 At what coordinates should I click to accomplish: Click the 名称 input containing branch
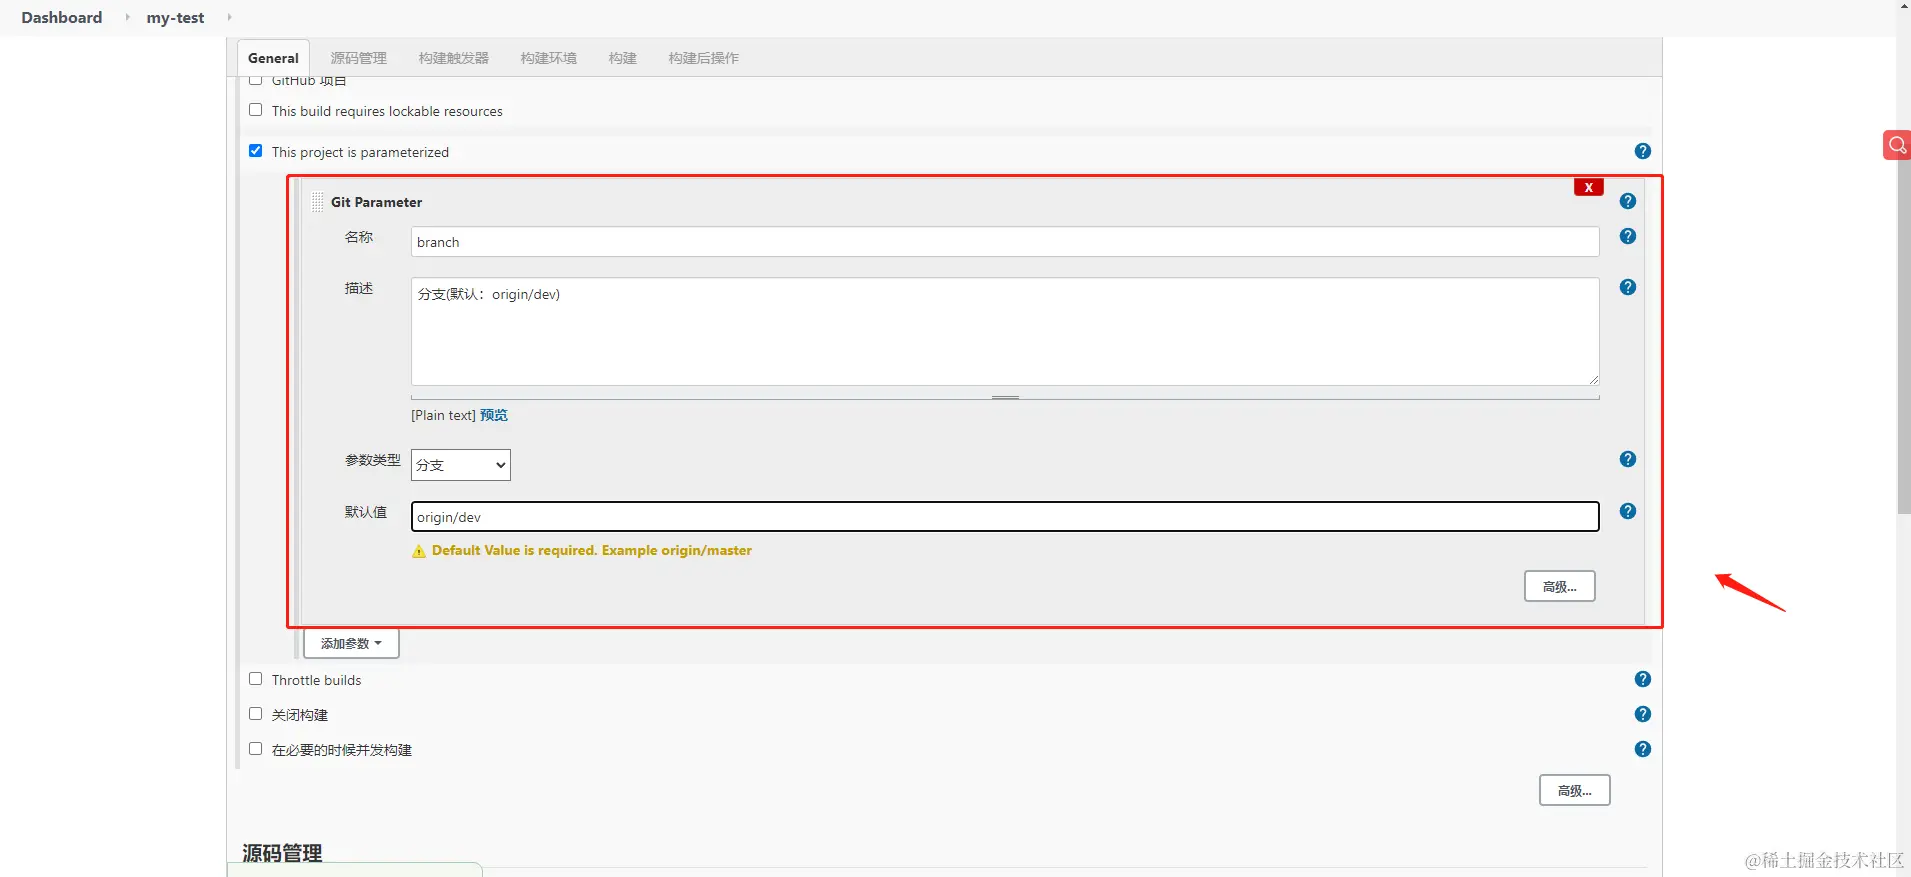coord(1005,242)
